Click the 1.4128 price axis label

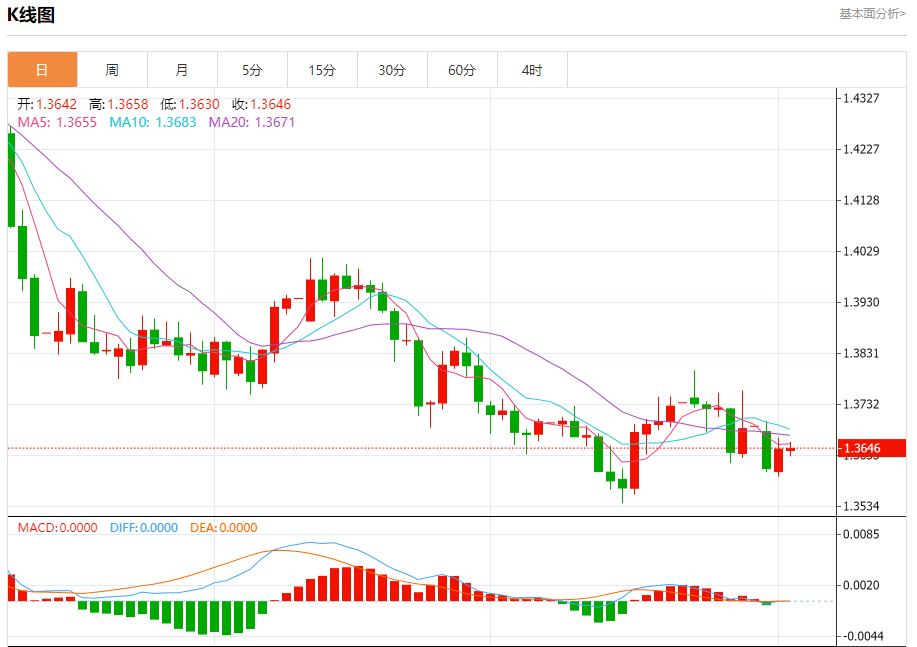[861, 200]
